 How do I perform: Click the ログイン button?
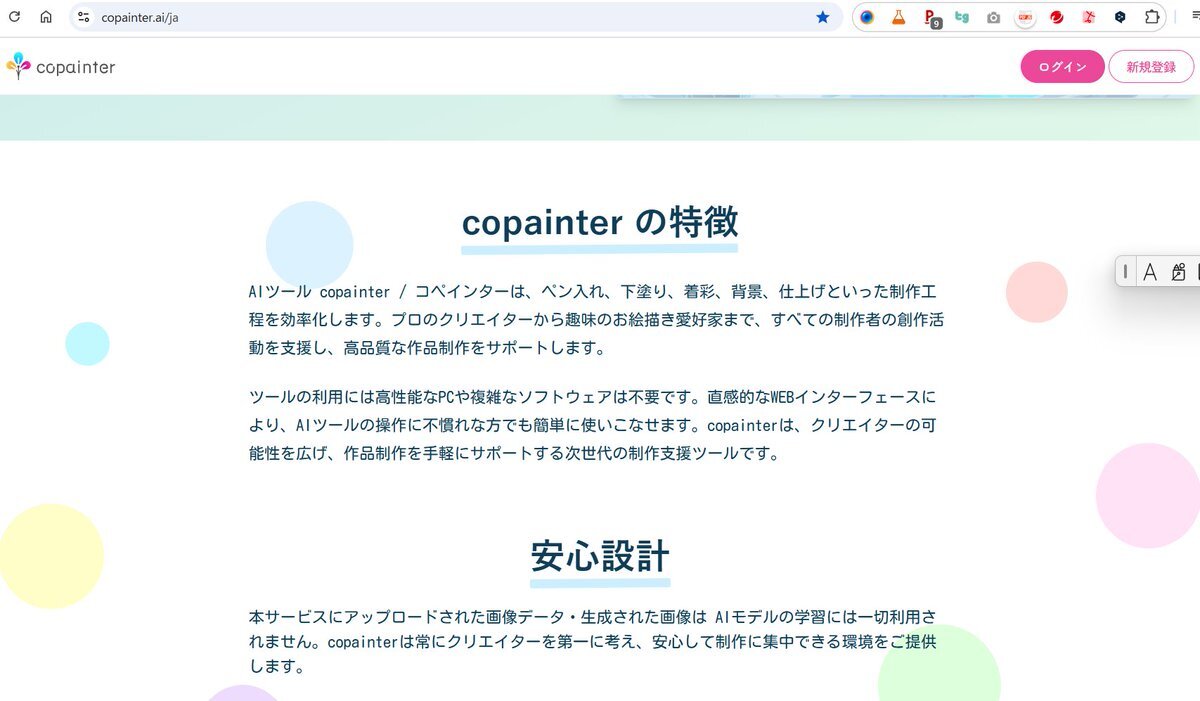pyautogui.click(x=1062, y=67)
